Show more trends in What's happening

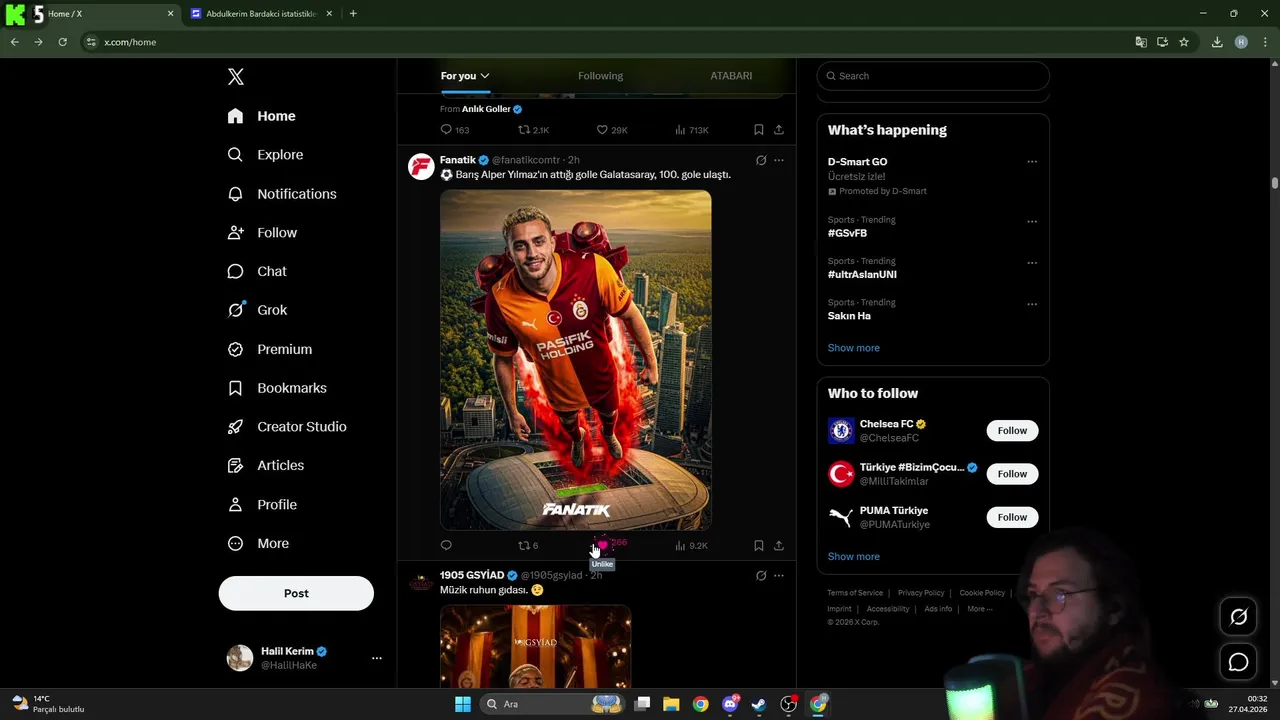[854, 348]
